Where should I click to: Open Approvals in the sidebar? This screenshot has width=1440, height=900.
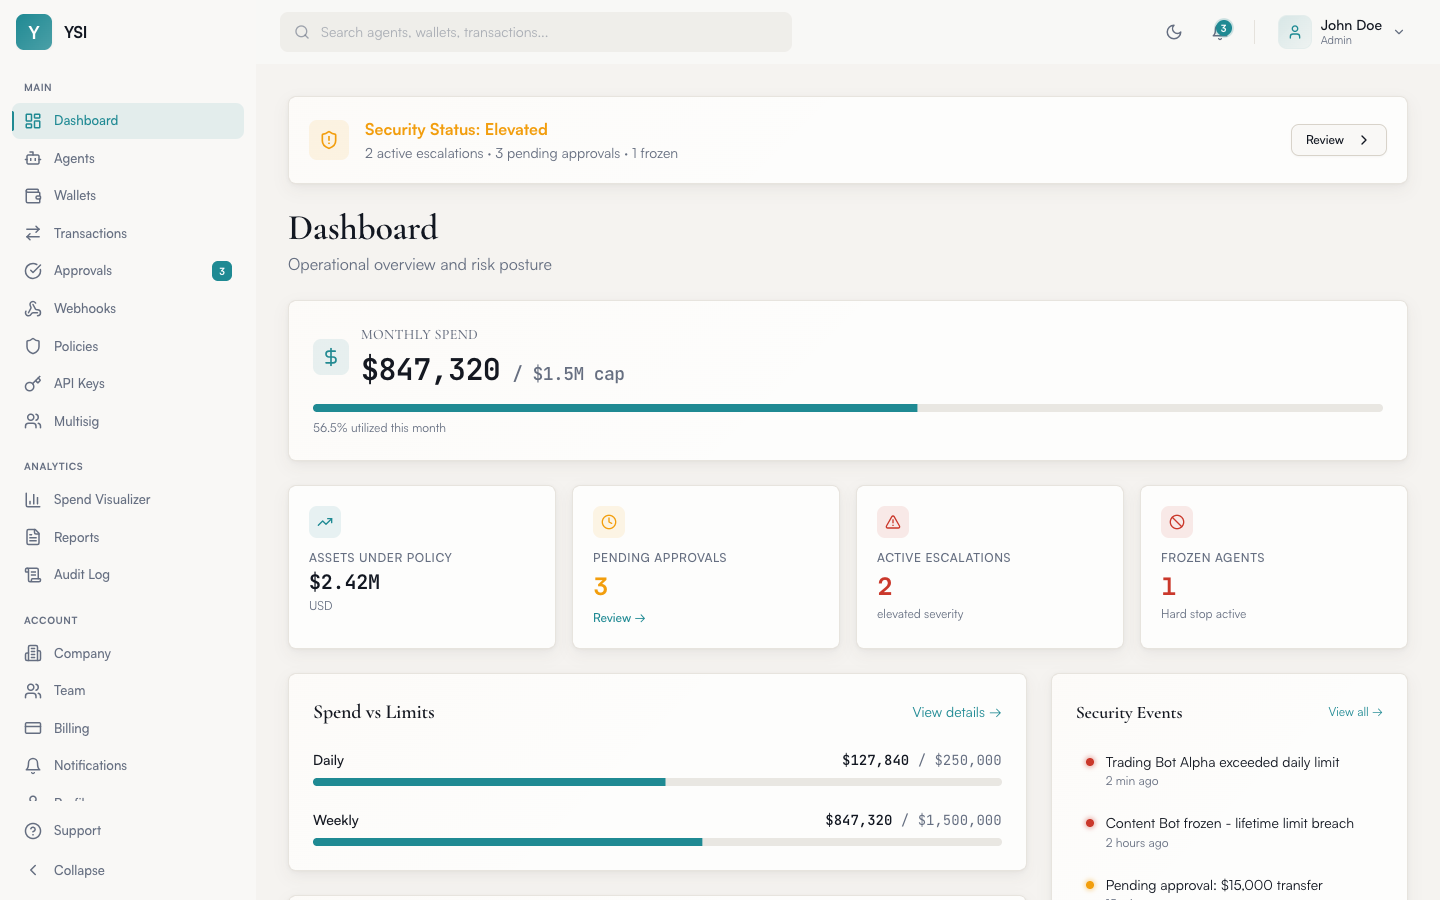[83, 271]
